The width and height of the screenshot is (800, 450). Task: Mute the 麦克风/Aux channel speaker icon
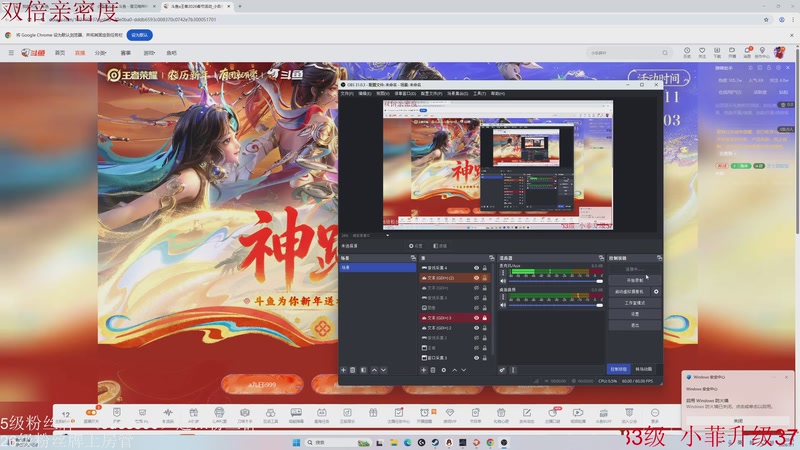tap(503, 281)
